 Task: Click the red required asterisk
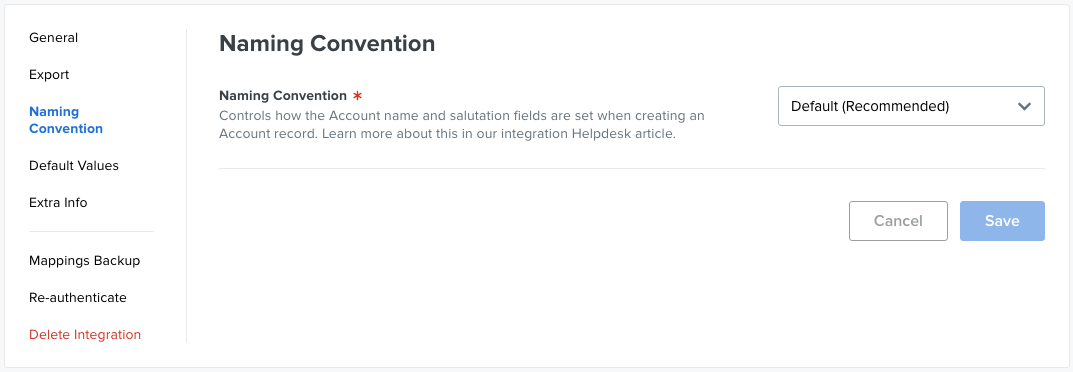coord(357,96)
